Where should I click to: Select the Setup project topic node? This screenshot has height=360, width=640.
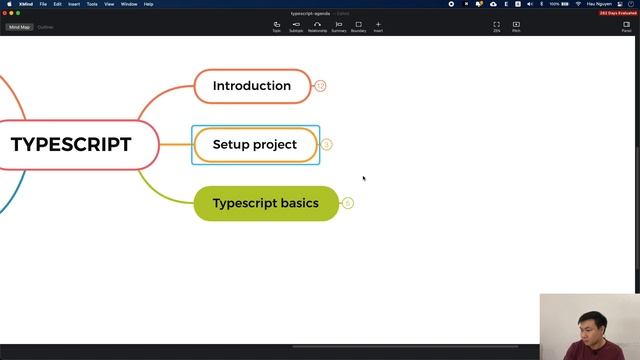[x=256, y=145]
